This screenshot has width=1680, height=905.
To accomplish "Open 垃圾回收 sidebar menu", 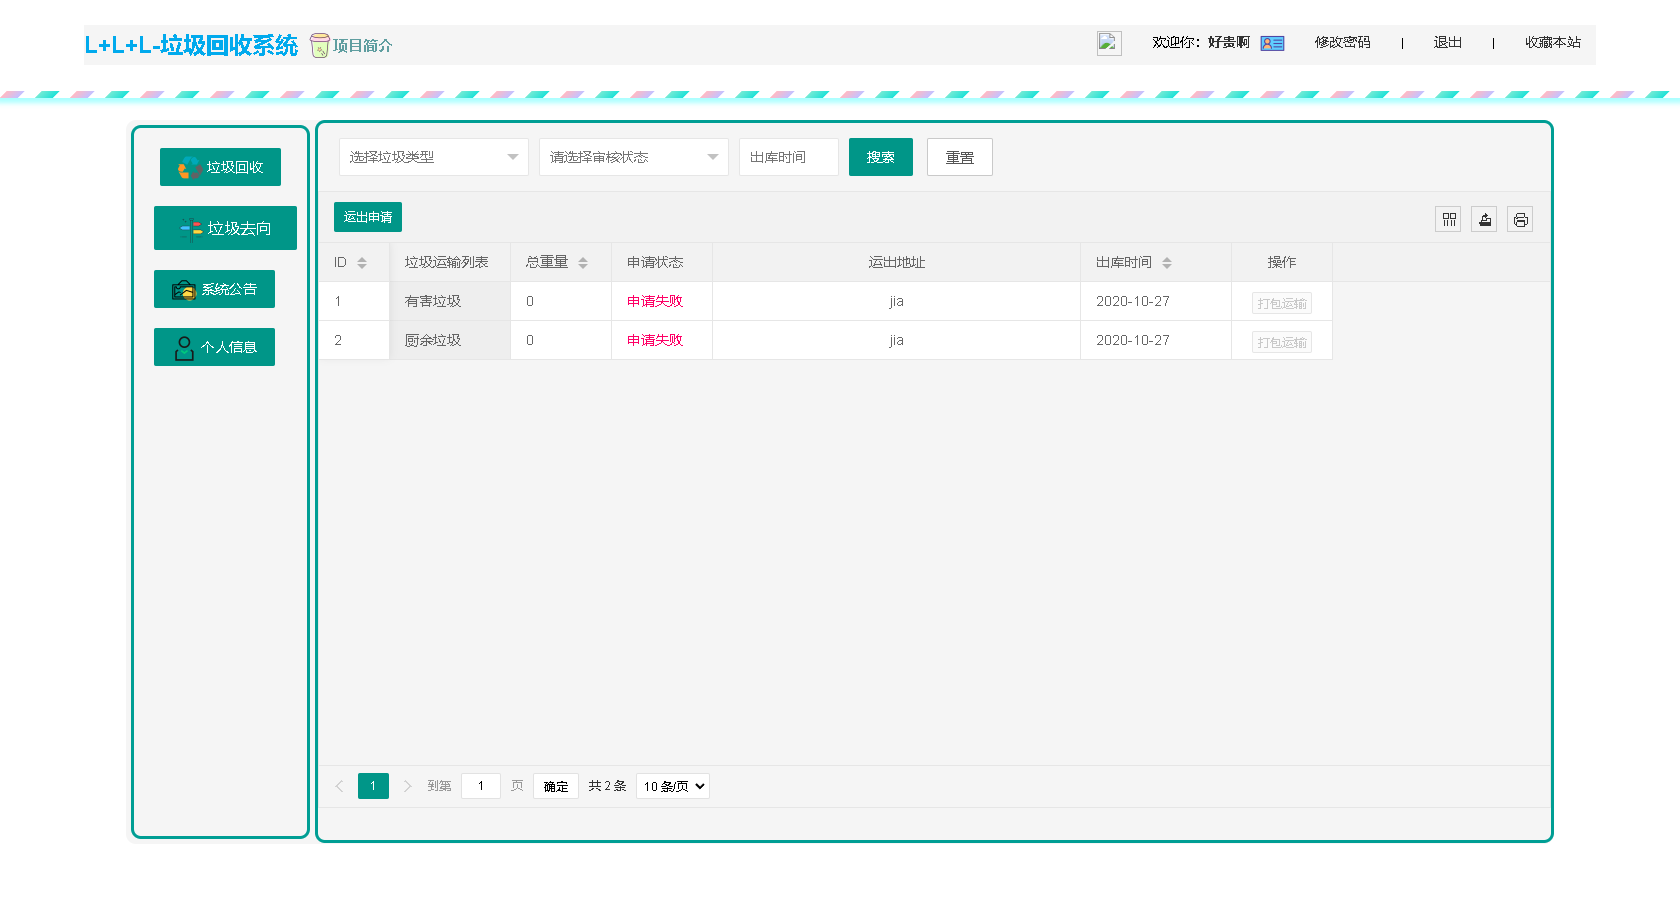I will 220,167.
